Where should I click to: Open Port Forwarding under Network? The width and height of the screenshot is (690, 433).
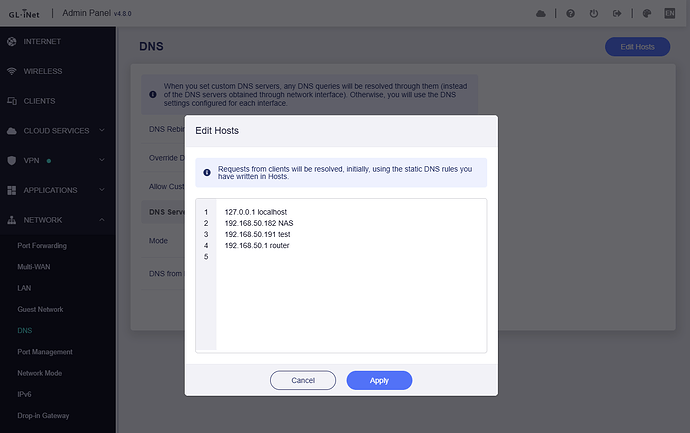point(44,245)
